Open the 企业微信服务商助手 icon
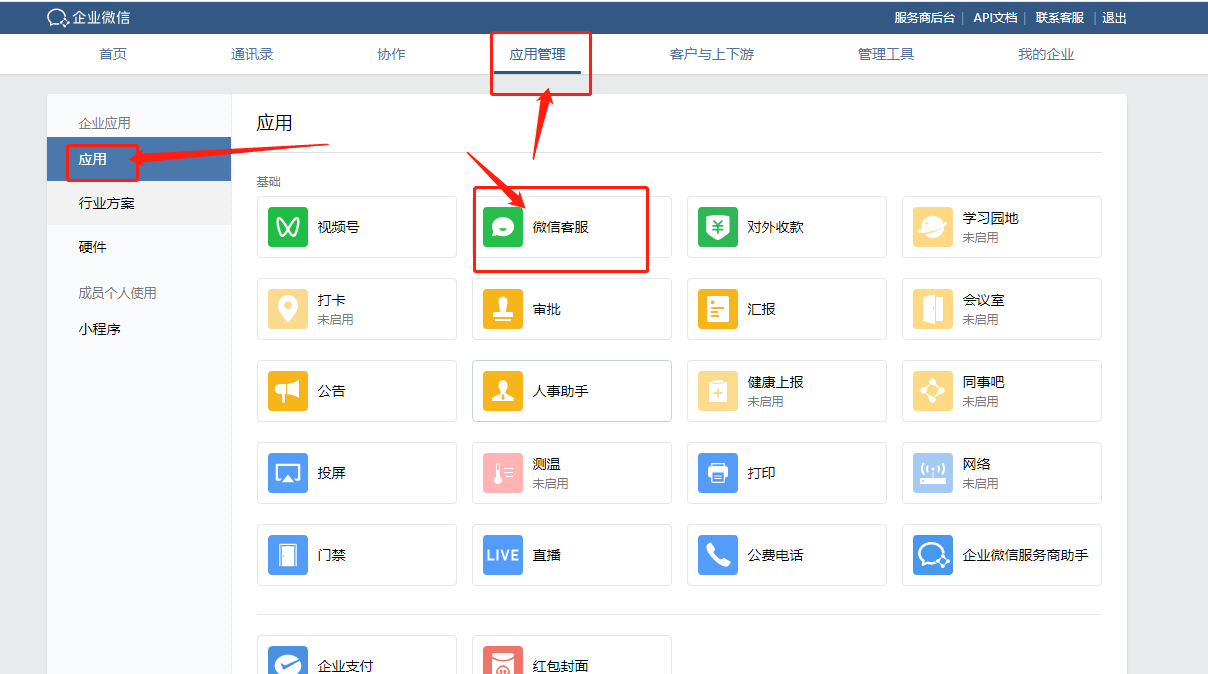Image resolution: width=1208 pixels, height=674 pixels. point(933,555)
